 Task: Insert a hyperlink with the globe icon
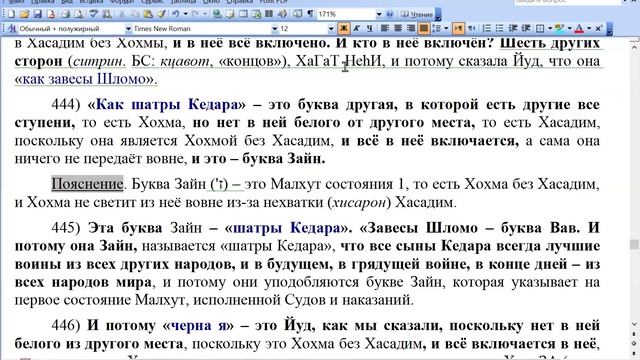click(217, 14)
